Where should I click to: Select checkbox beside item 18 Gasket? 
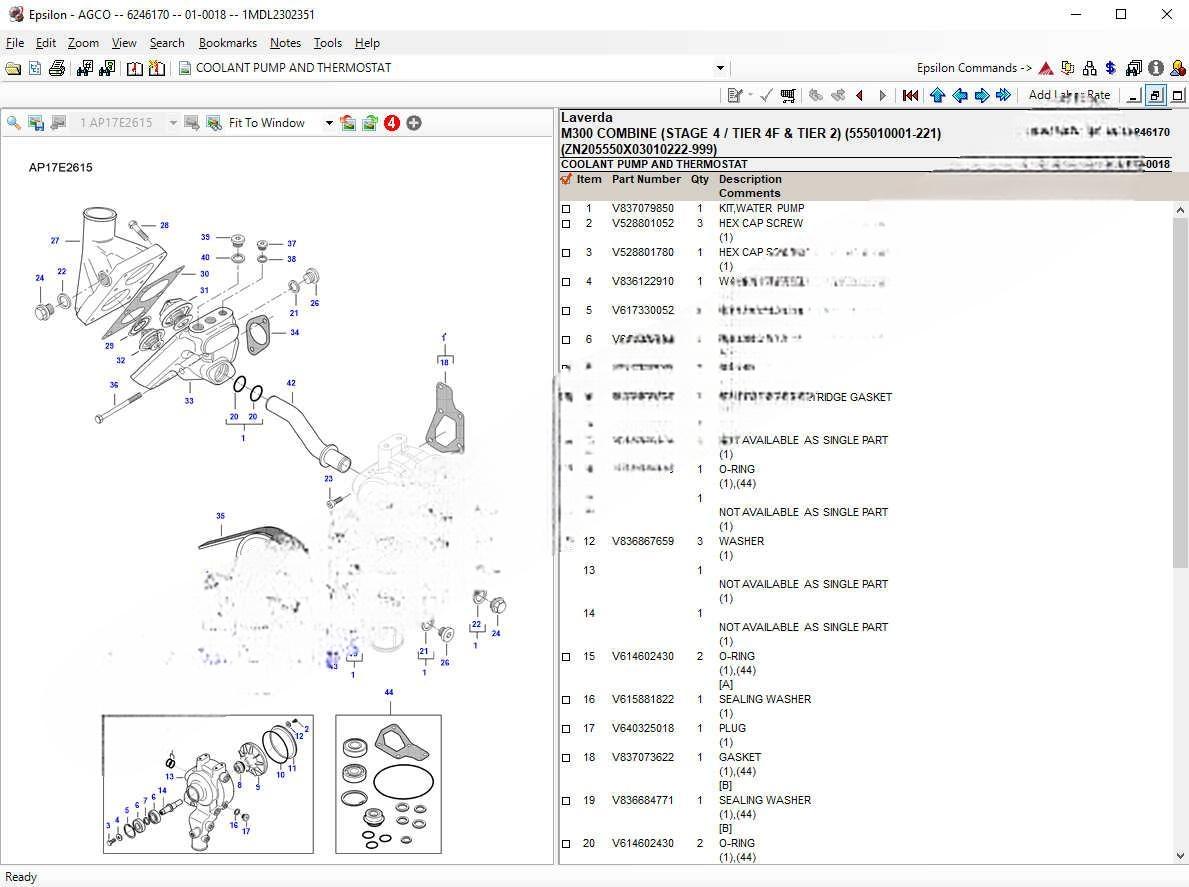click(567, 758)
